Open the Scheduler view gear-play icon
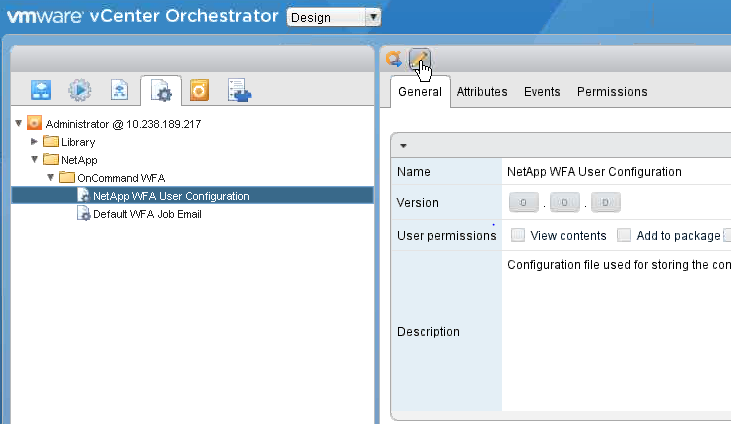 80,90
